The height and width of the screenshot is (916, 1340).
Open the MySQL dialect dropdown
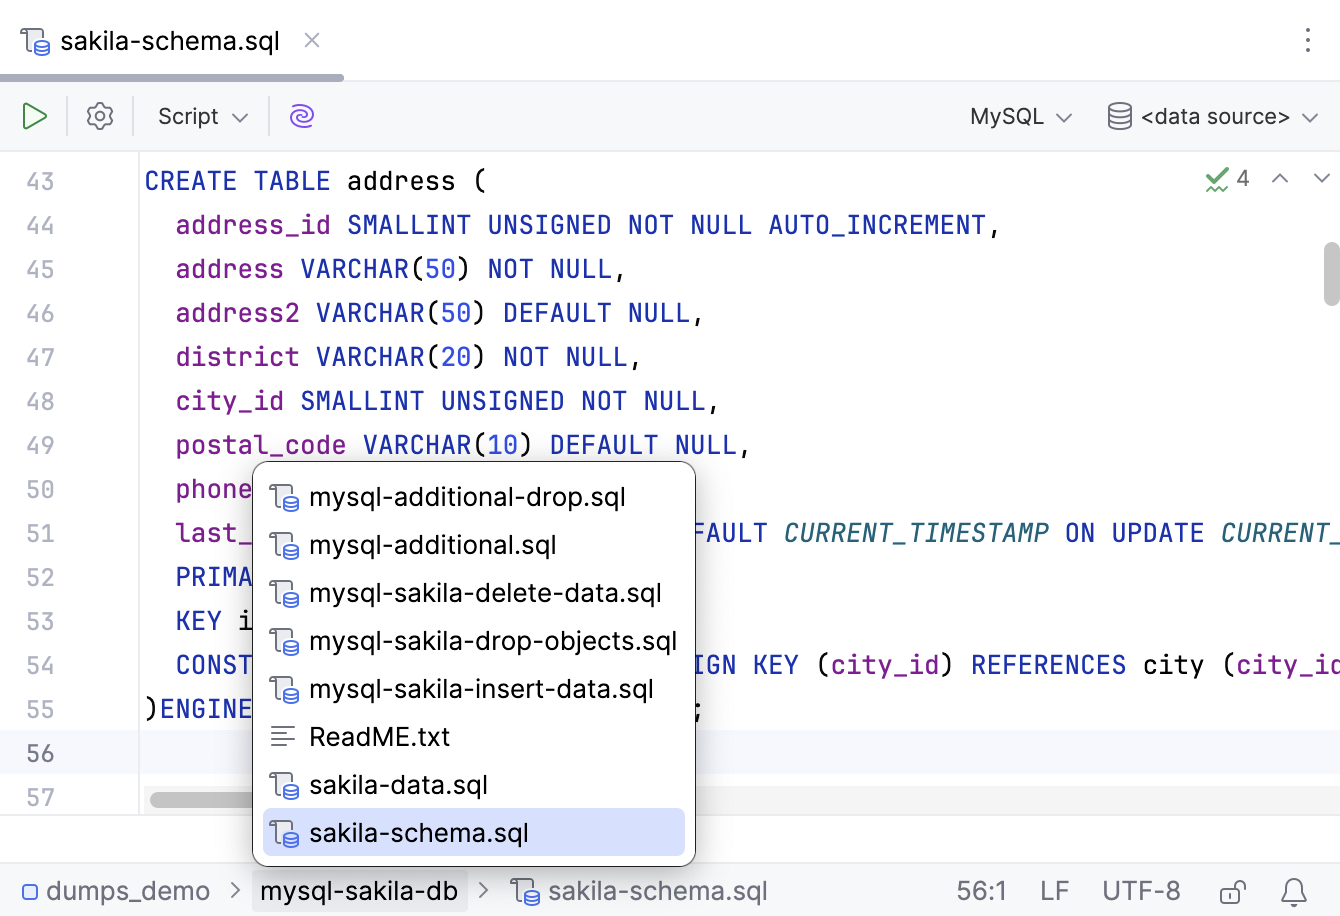(1021, 116)
